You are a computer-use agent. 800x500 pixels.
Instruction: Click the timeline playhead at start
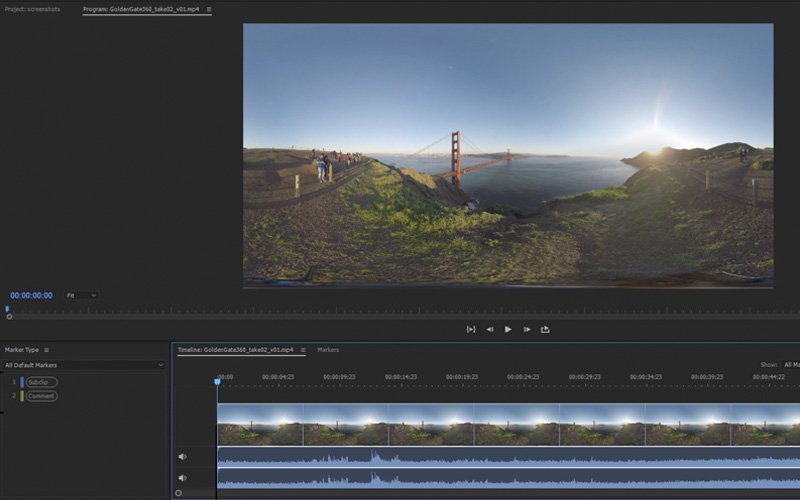click(217, 380)
